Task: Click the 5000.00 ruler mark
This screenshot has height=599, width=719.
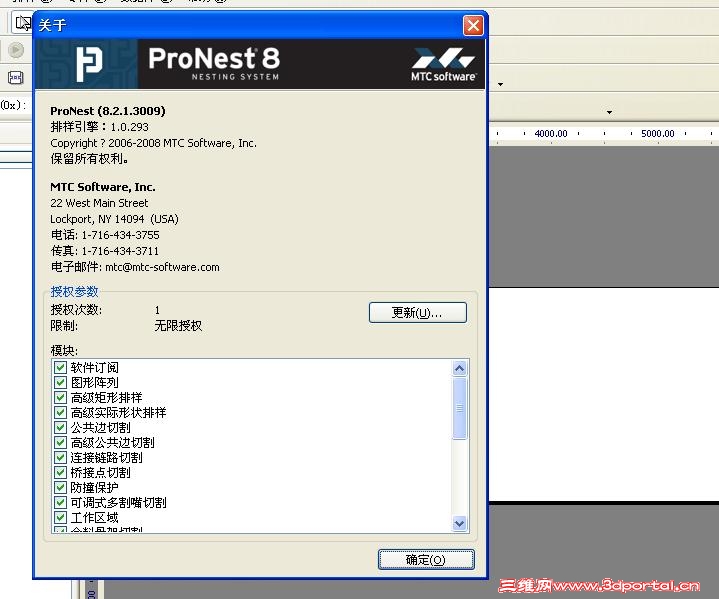Action: [658, 133]
